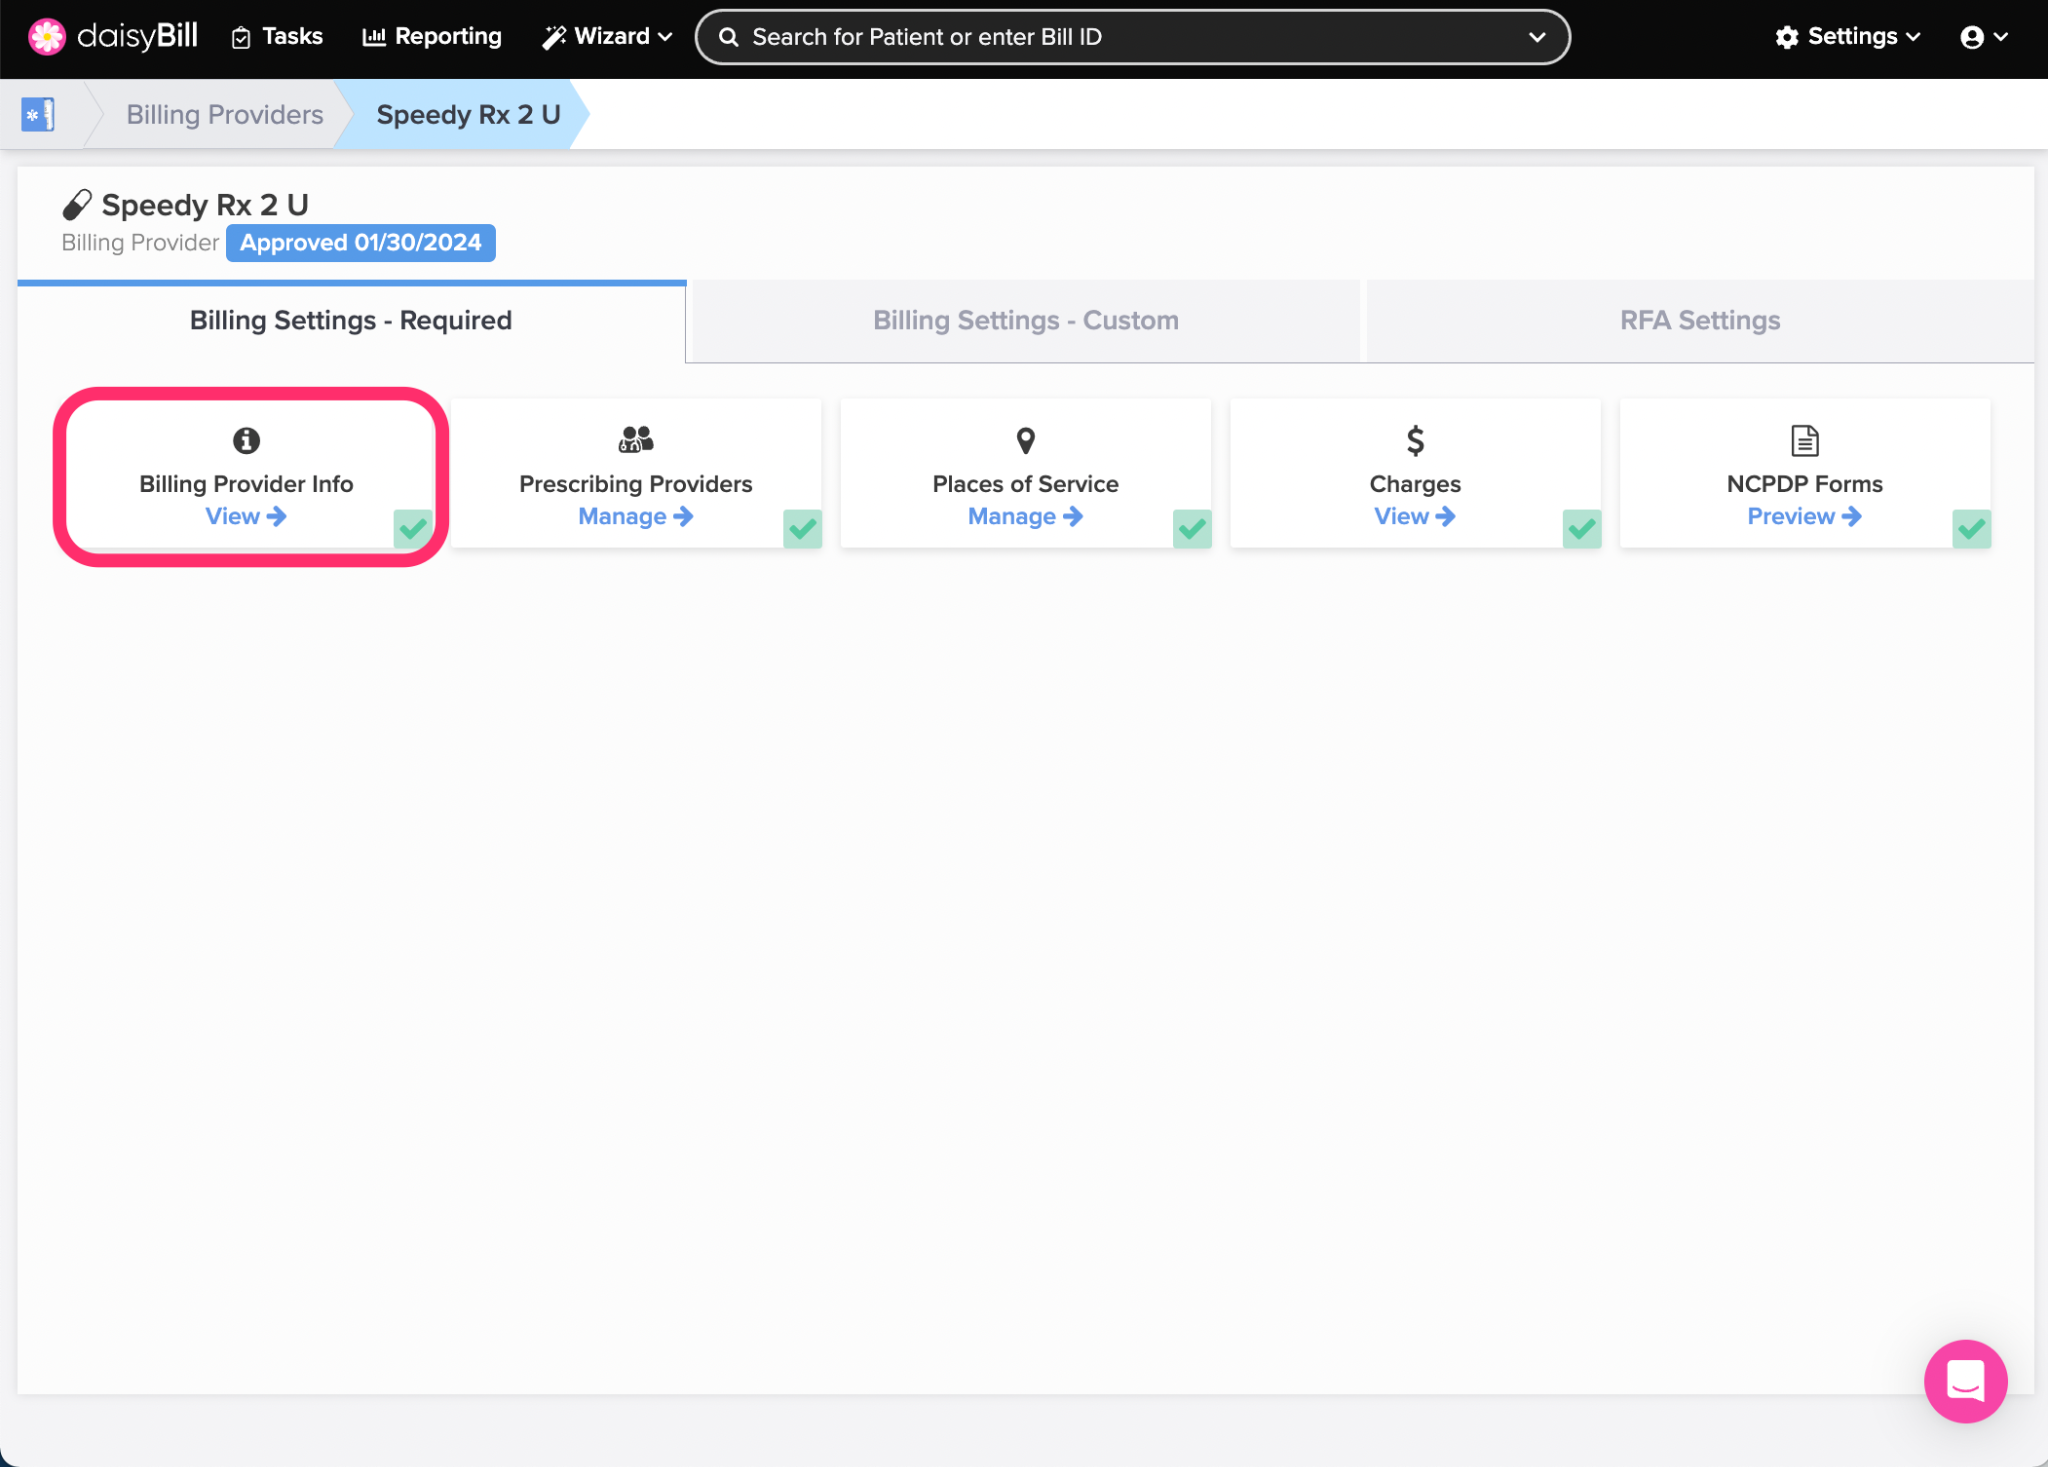This screenshot has height=1467, width=2048.
Task: Click the home icon in breadcrumb
Action: tap(38, 115)
